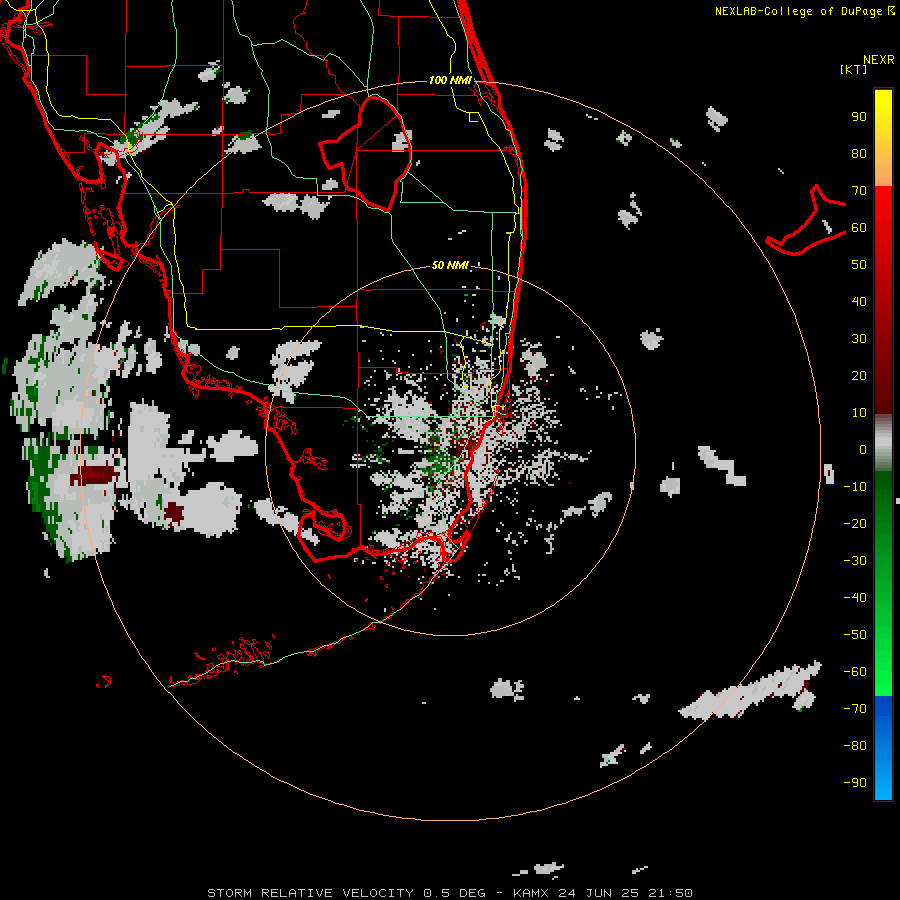Click the -70 knot scale value
The height and width of the screenshot is (900, 900).
coord(855,709)
